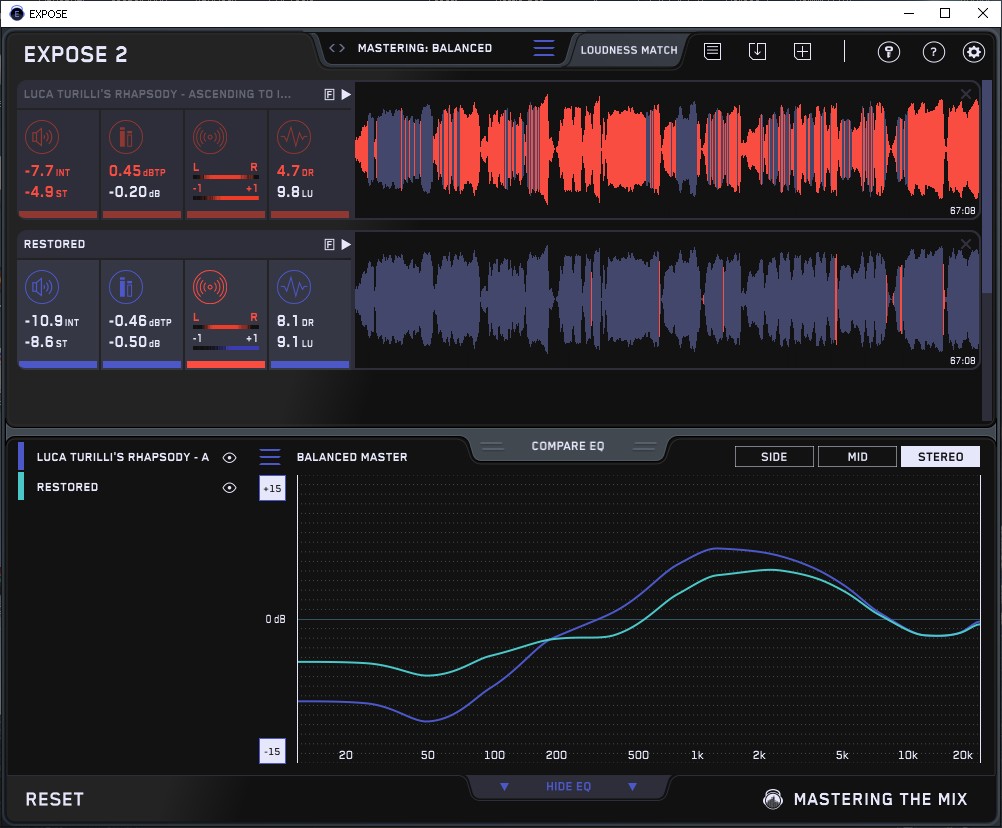Select the STEREO EQ view
The image size is (1002, 828).
point(941,457)
